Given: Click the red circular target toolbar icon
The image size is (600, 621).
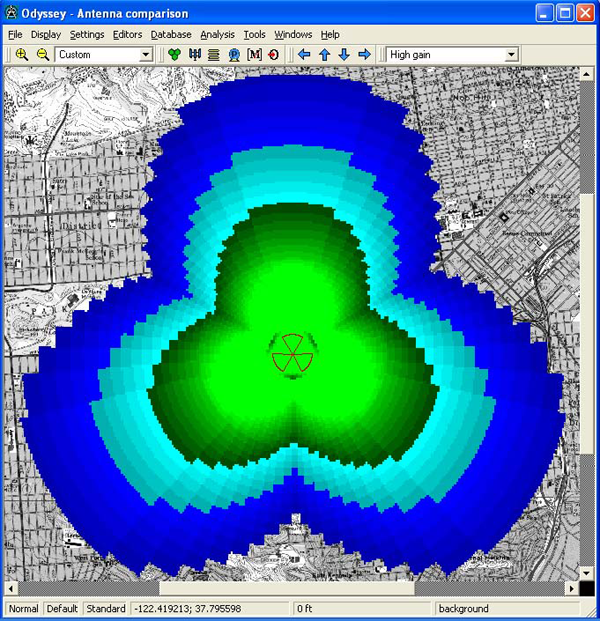Looking at the screenshot, I should click(272, 55).
